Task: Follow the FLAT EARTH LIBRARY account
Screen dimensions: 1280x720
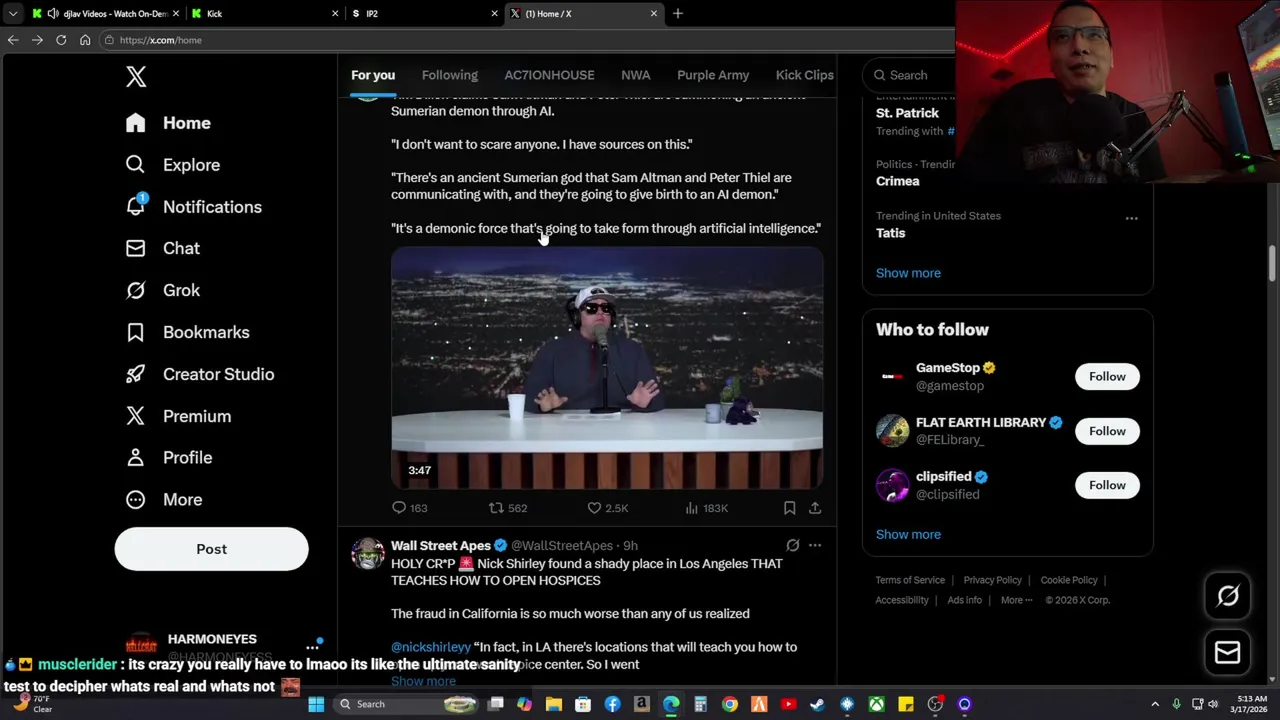Action: click(x=1107, y=431)
